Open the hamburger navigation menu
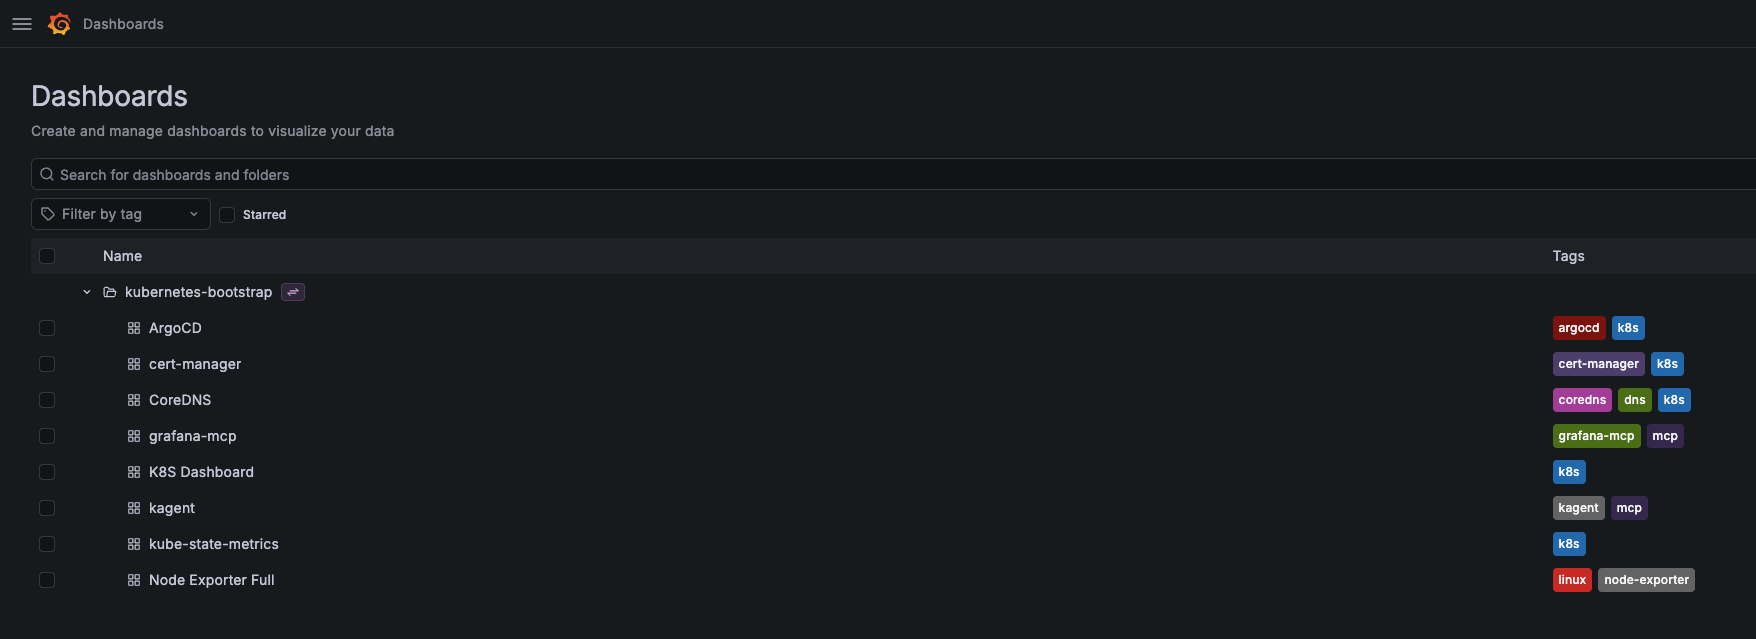 pos(22,24)
